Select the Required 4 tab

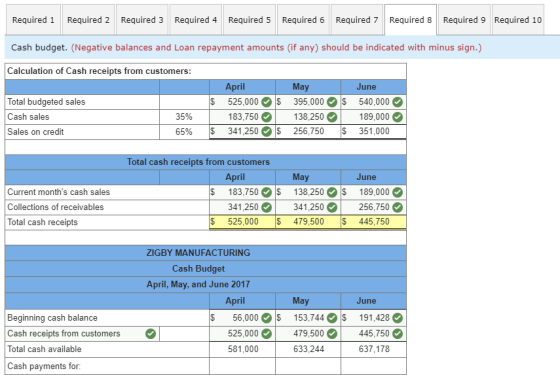pyautogui.click(x=196, y=20)
